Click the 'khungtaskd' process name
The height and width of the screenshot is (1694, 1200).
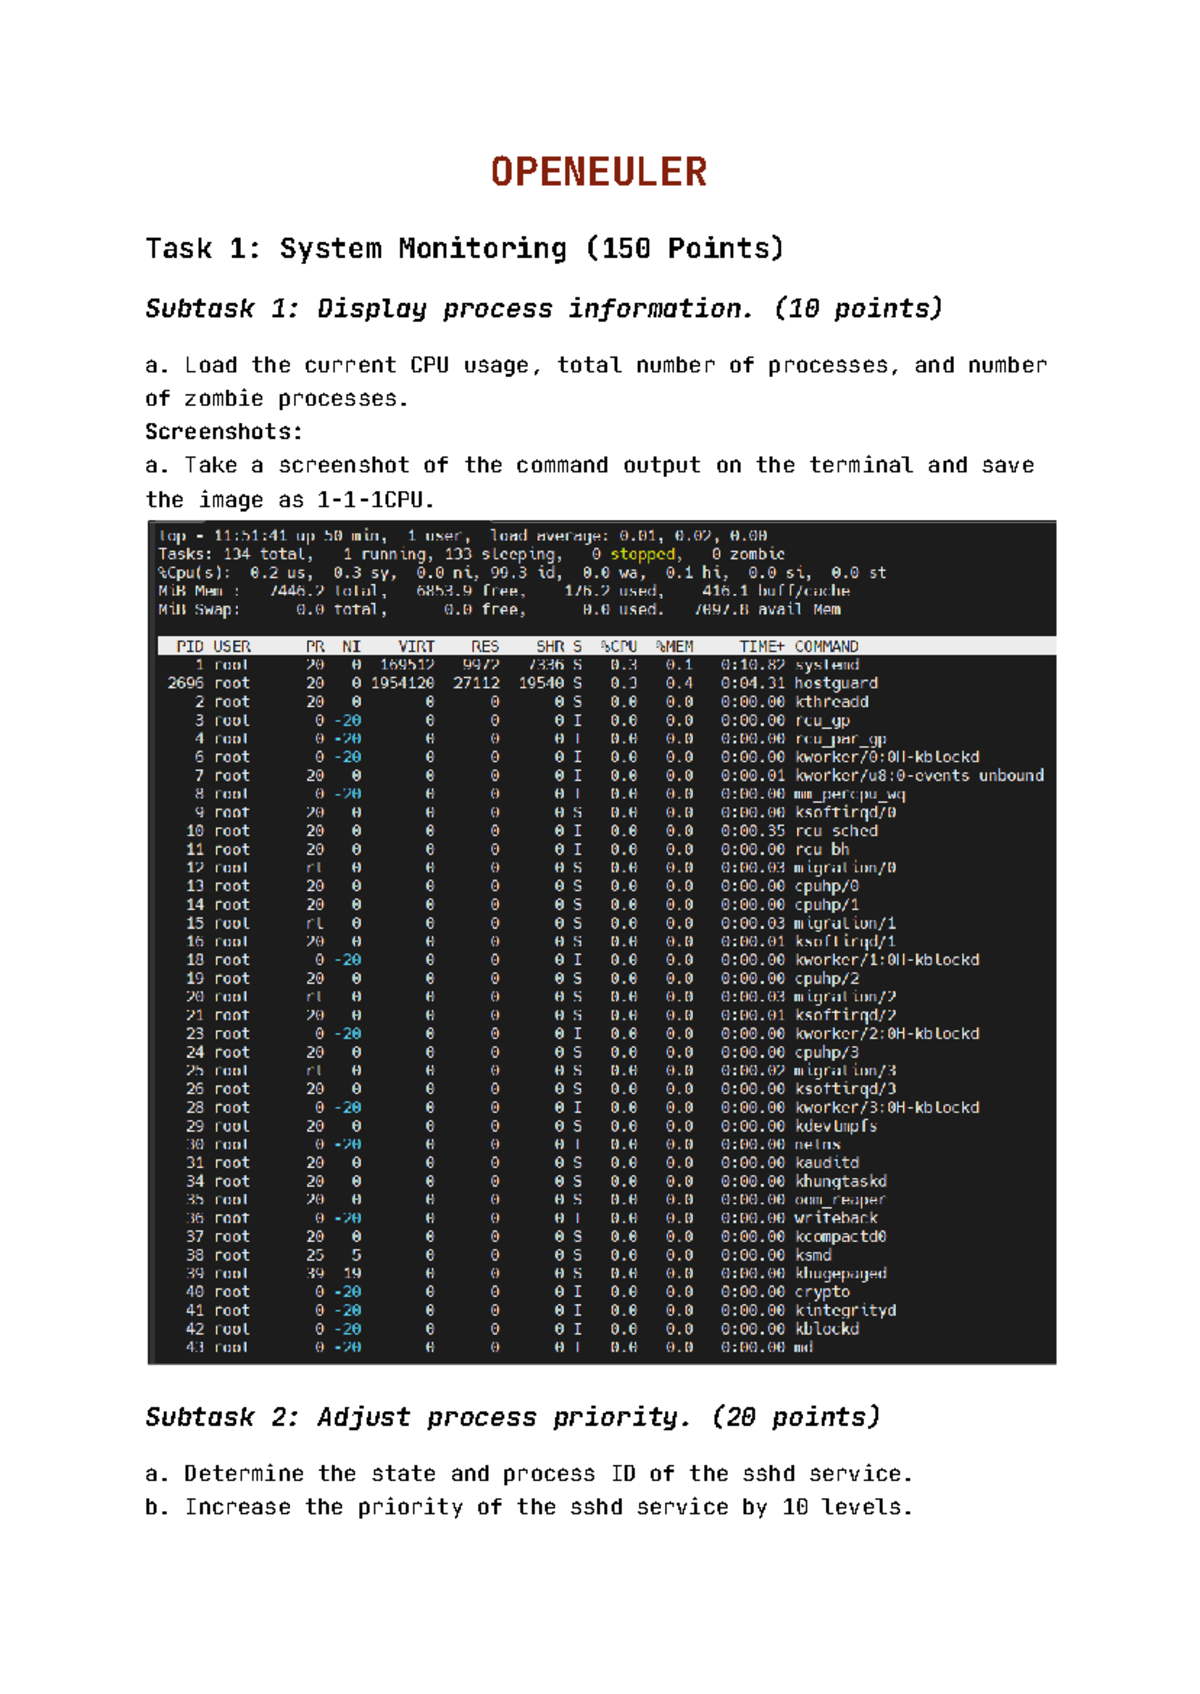(x=841, y=1181)
